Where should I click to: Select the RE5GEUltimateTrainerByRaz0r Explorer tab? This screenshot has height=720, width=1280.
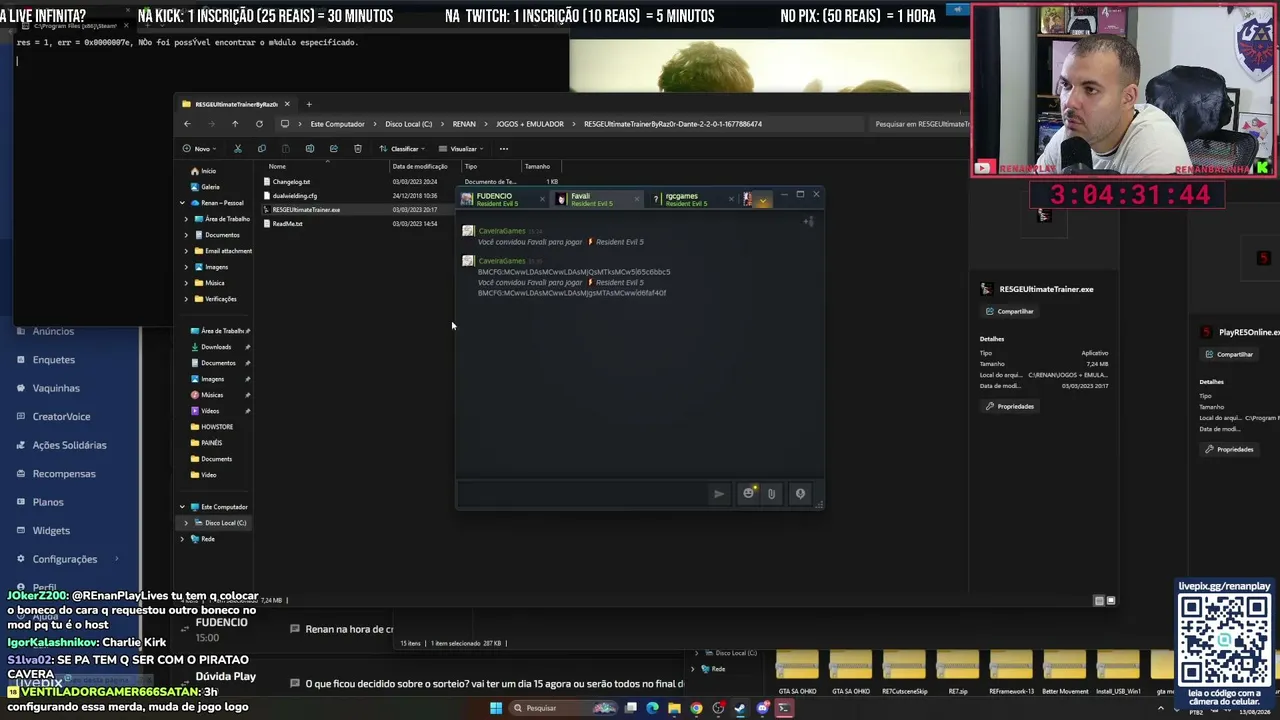(236, 104)
